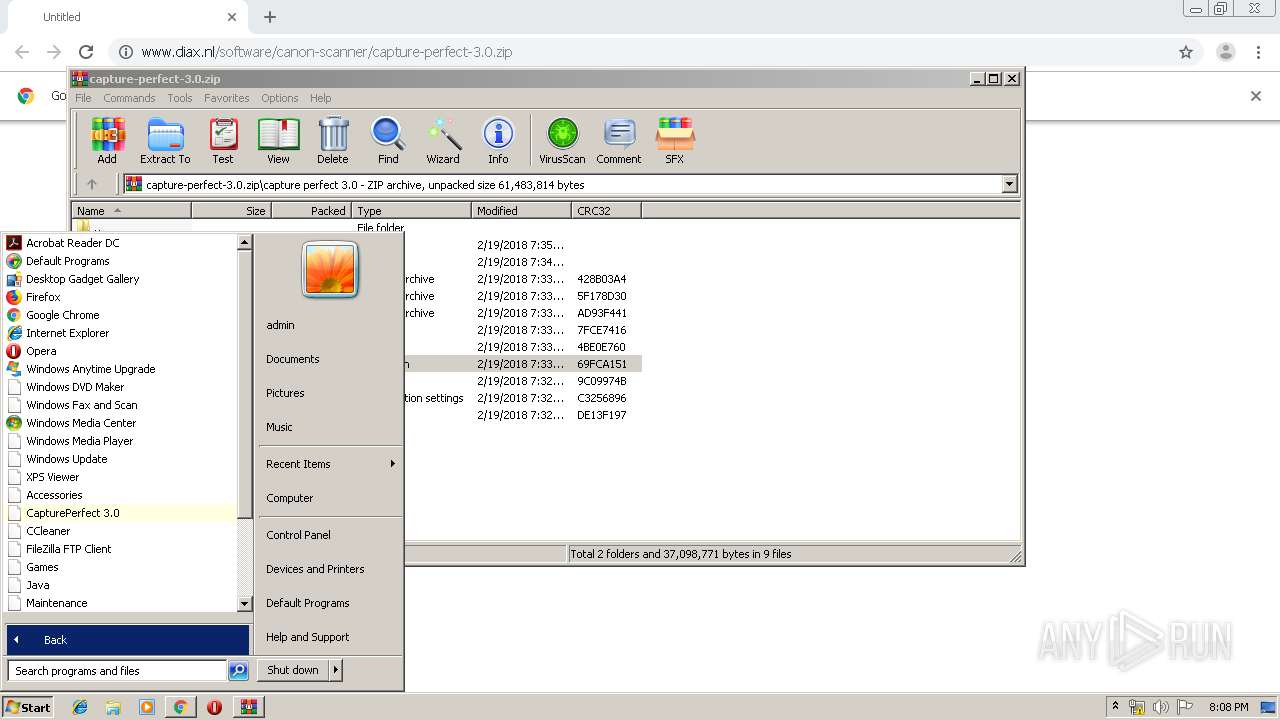1280x720 pixels.
Task: Open the Shut down options arrow
Action: tap(335, 670)
